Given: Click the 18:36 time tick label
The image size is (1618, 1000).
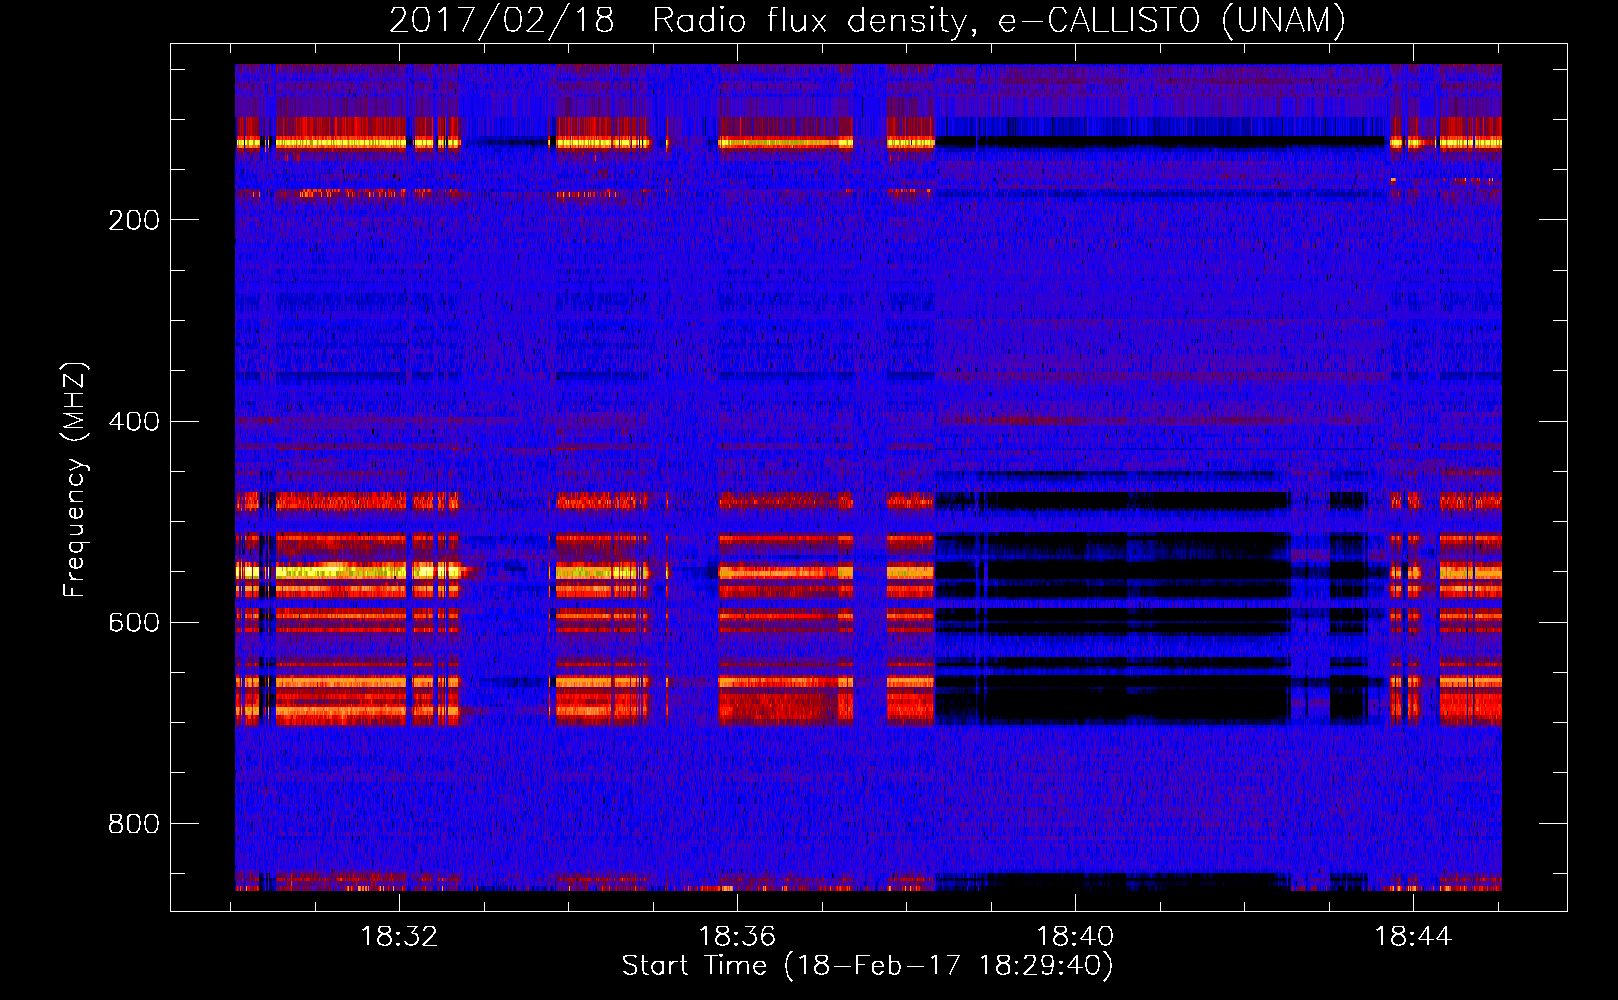Looking at the screenshot, I should 737,937.
